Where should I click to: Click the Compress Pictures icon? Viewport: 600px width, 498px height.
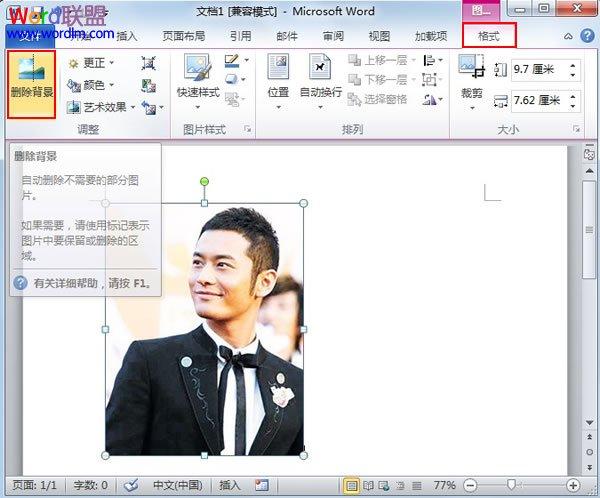[x=148, y=63]
